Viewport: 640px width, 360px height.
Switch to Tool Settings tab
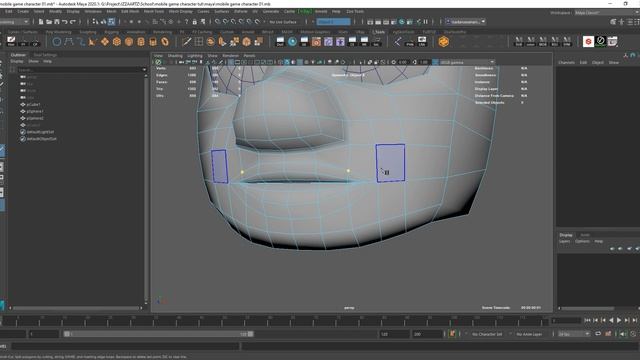tap(45, 55)
